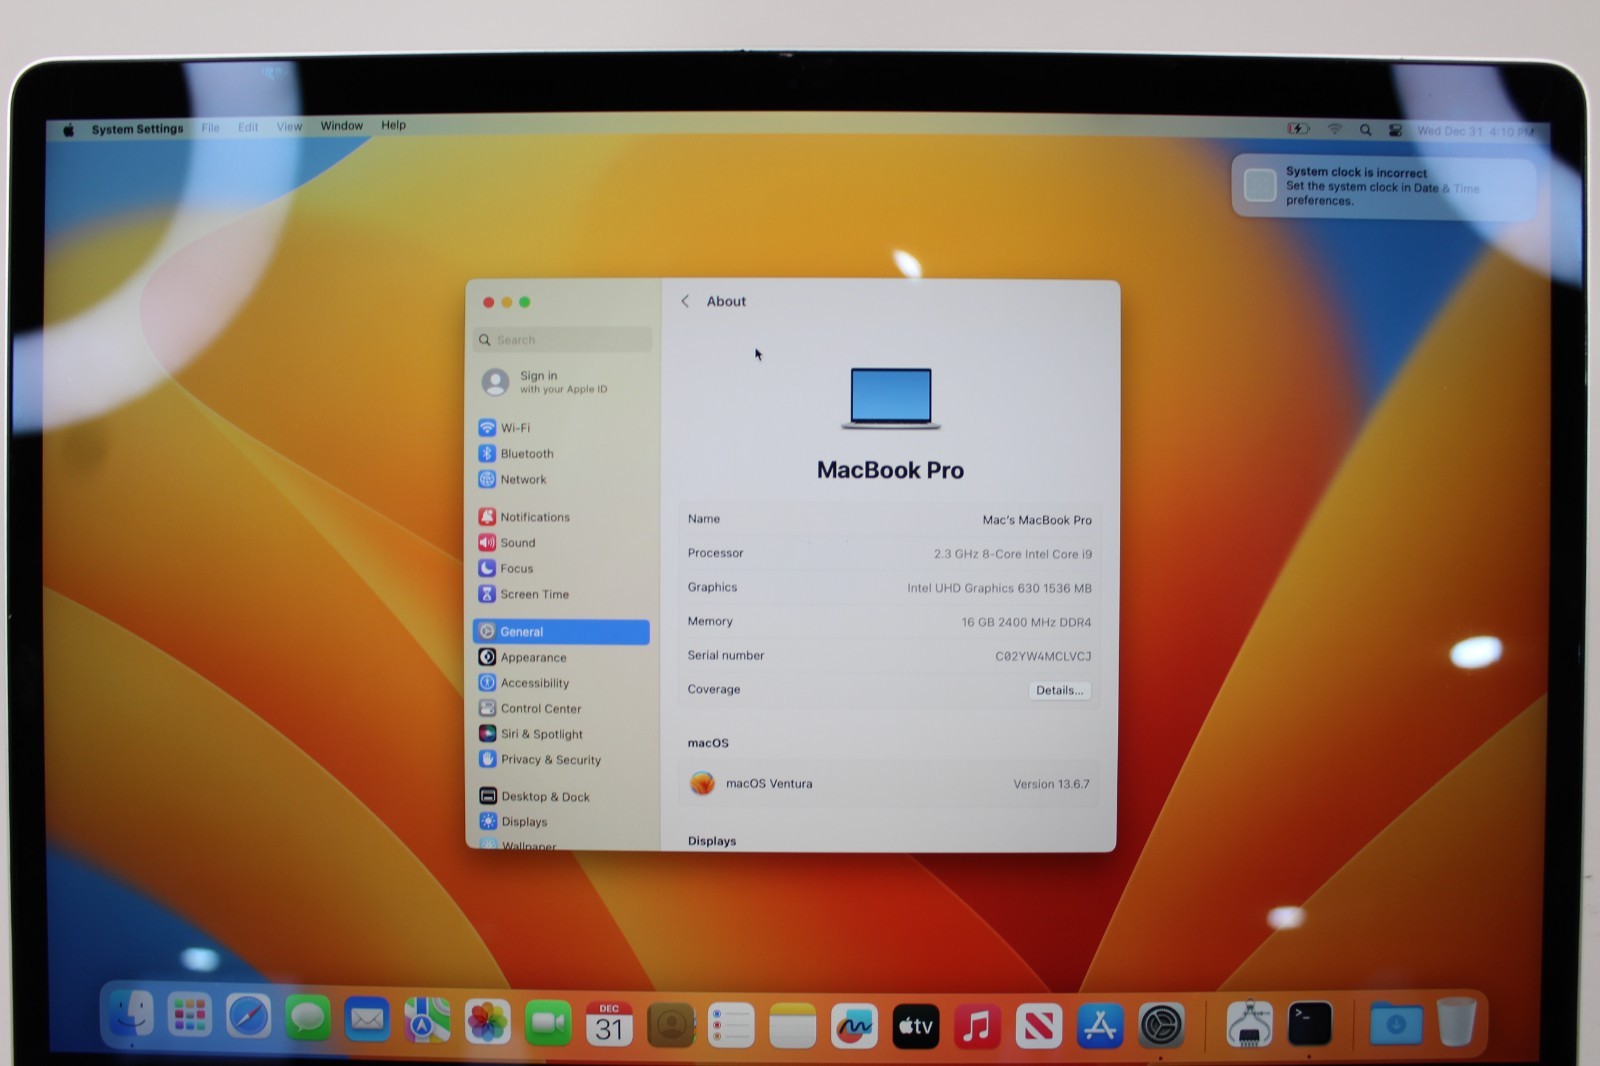Screen dimensions: 1600x1066
Task: Open Freeform app in Dock
Action: (854, 1026)
